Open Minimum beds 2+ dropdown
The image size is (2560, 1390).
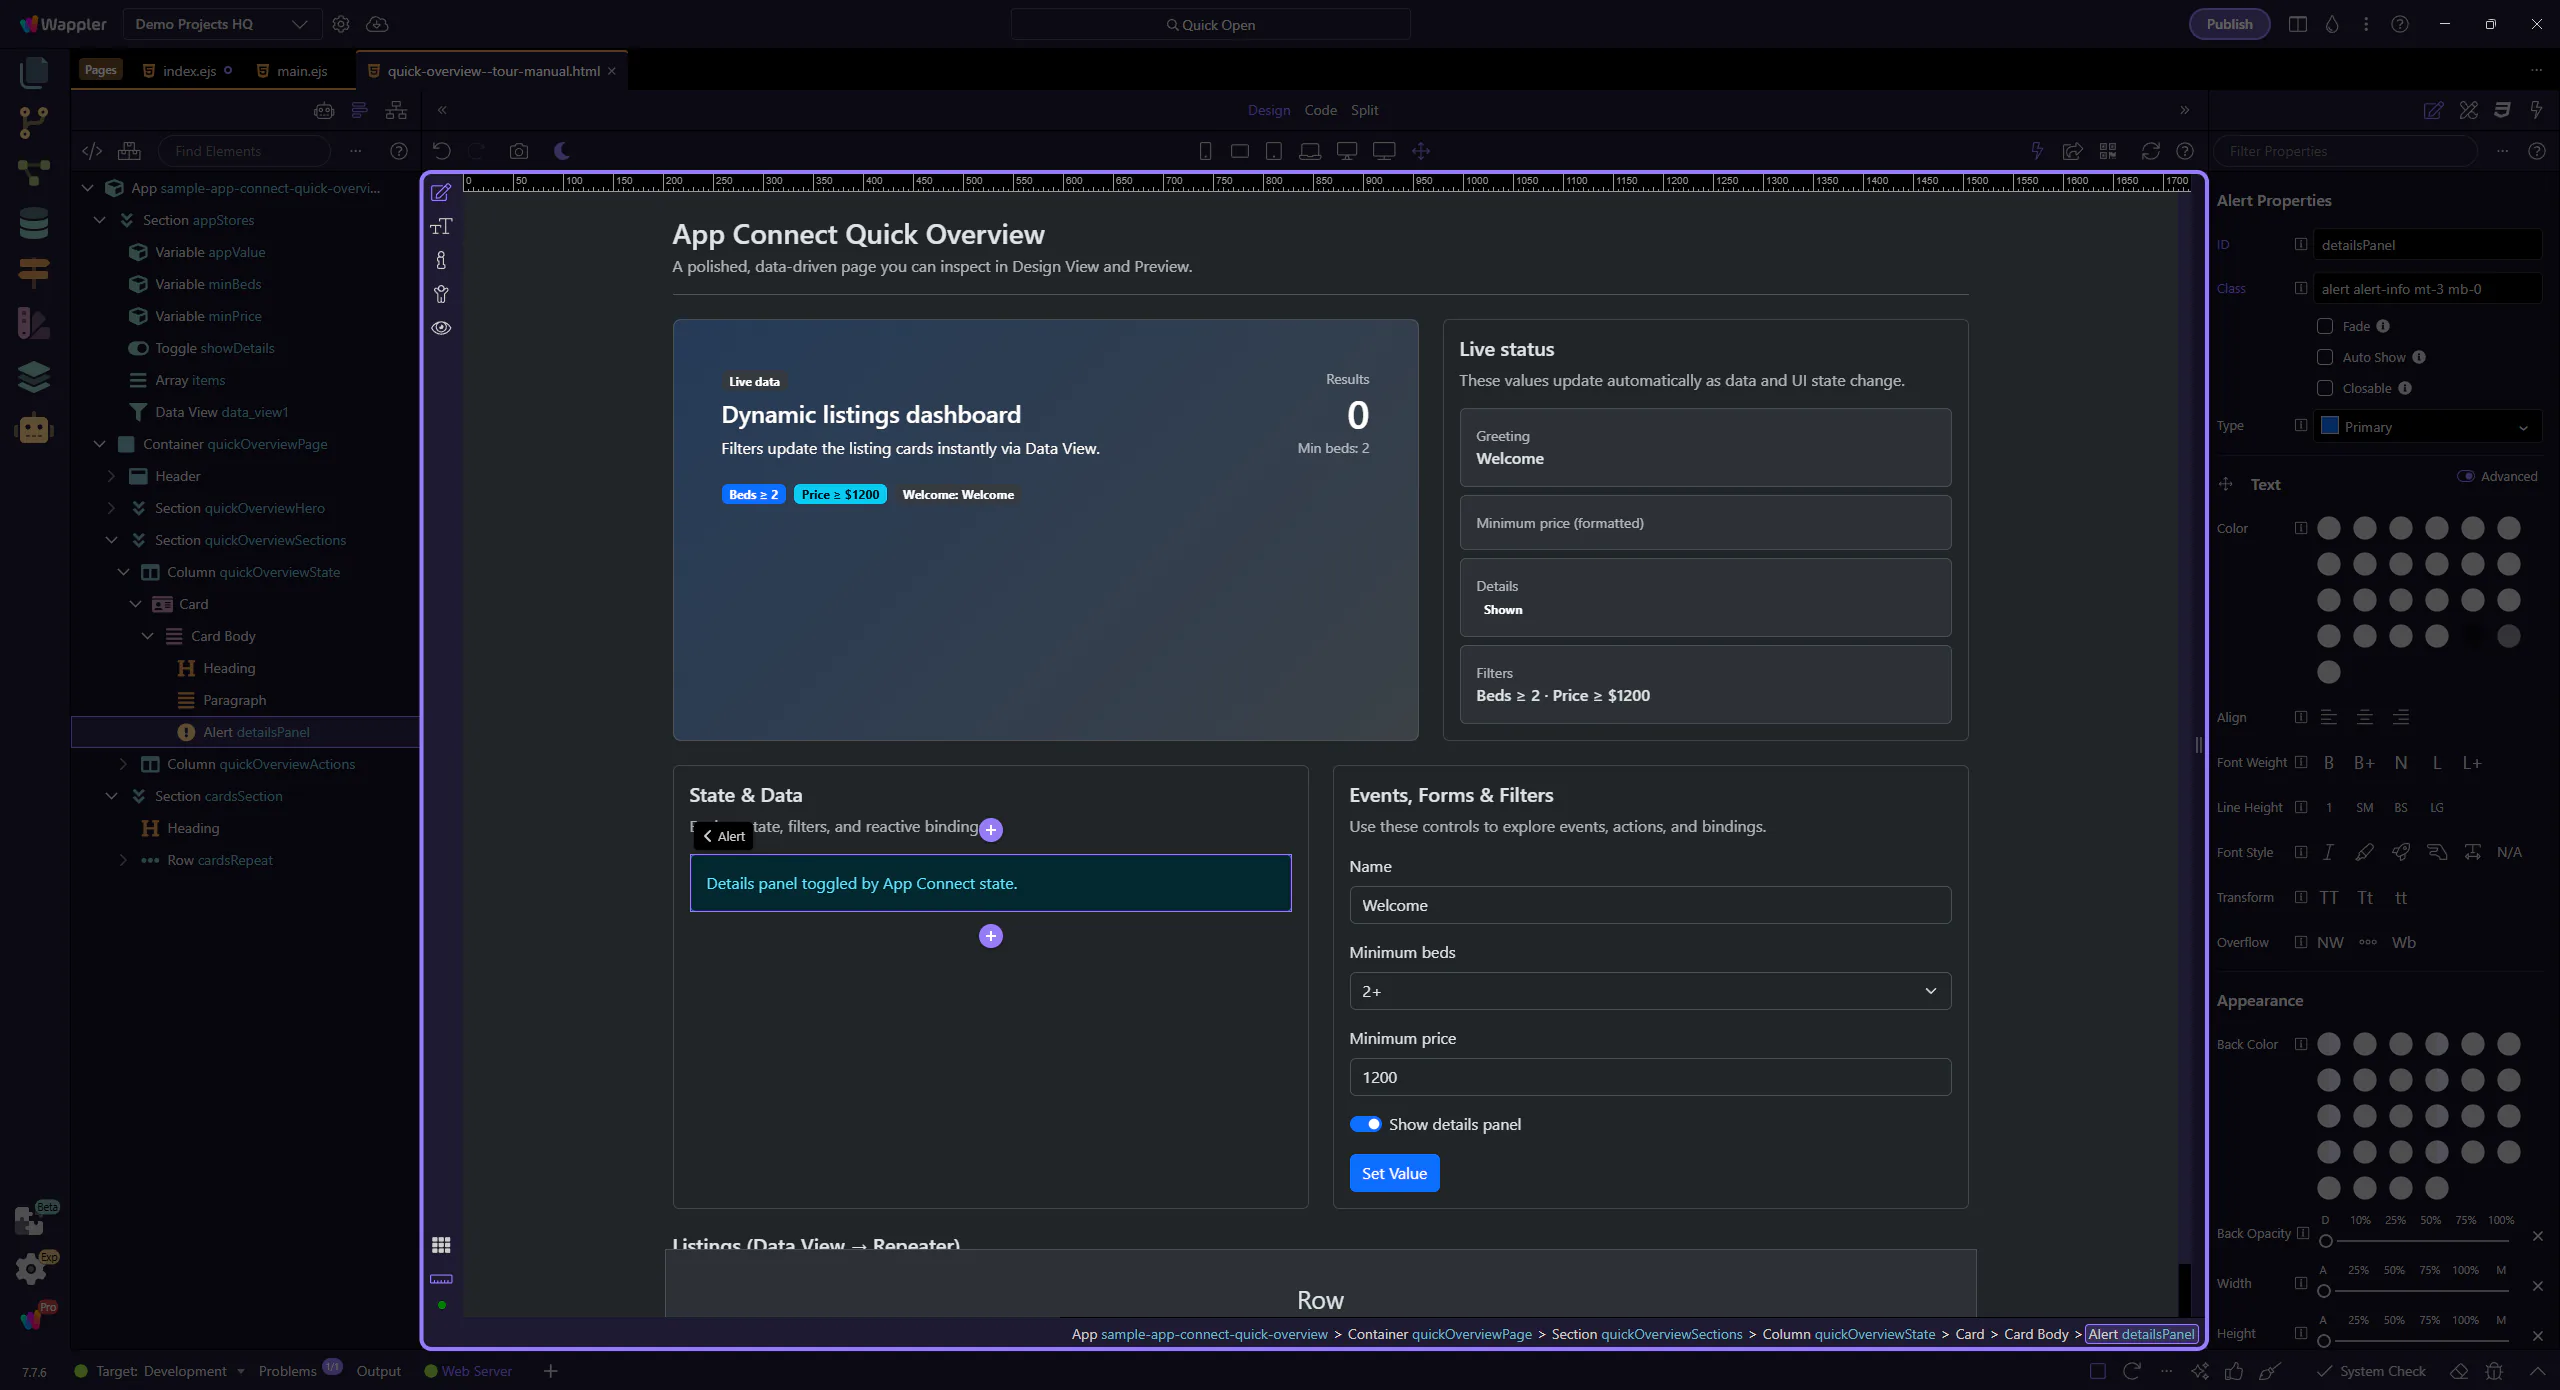click(x=1649, y=991)
